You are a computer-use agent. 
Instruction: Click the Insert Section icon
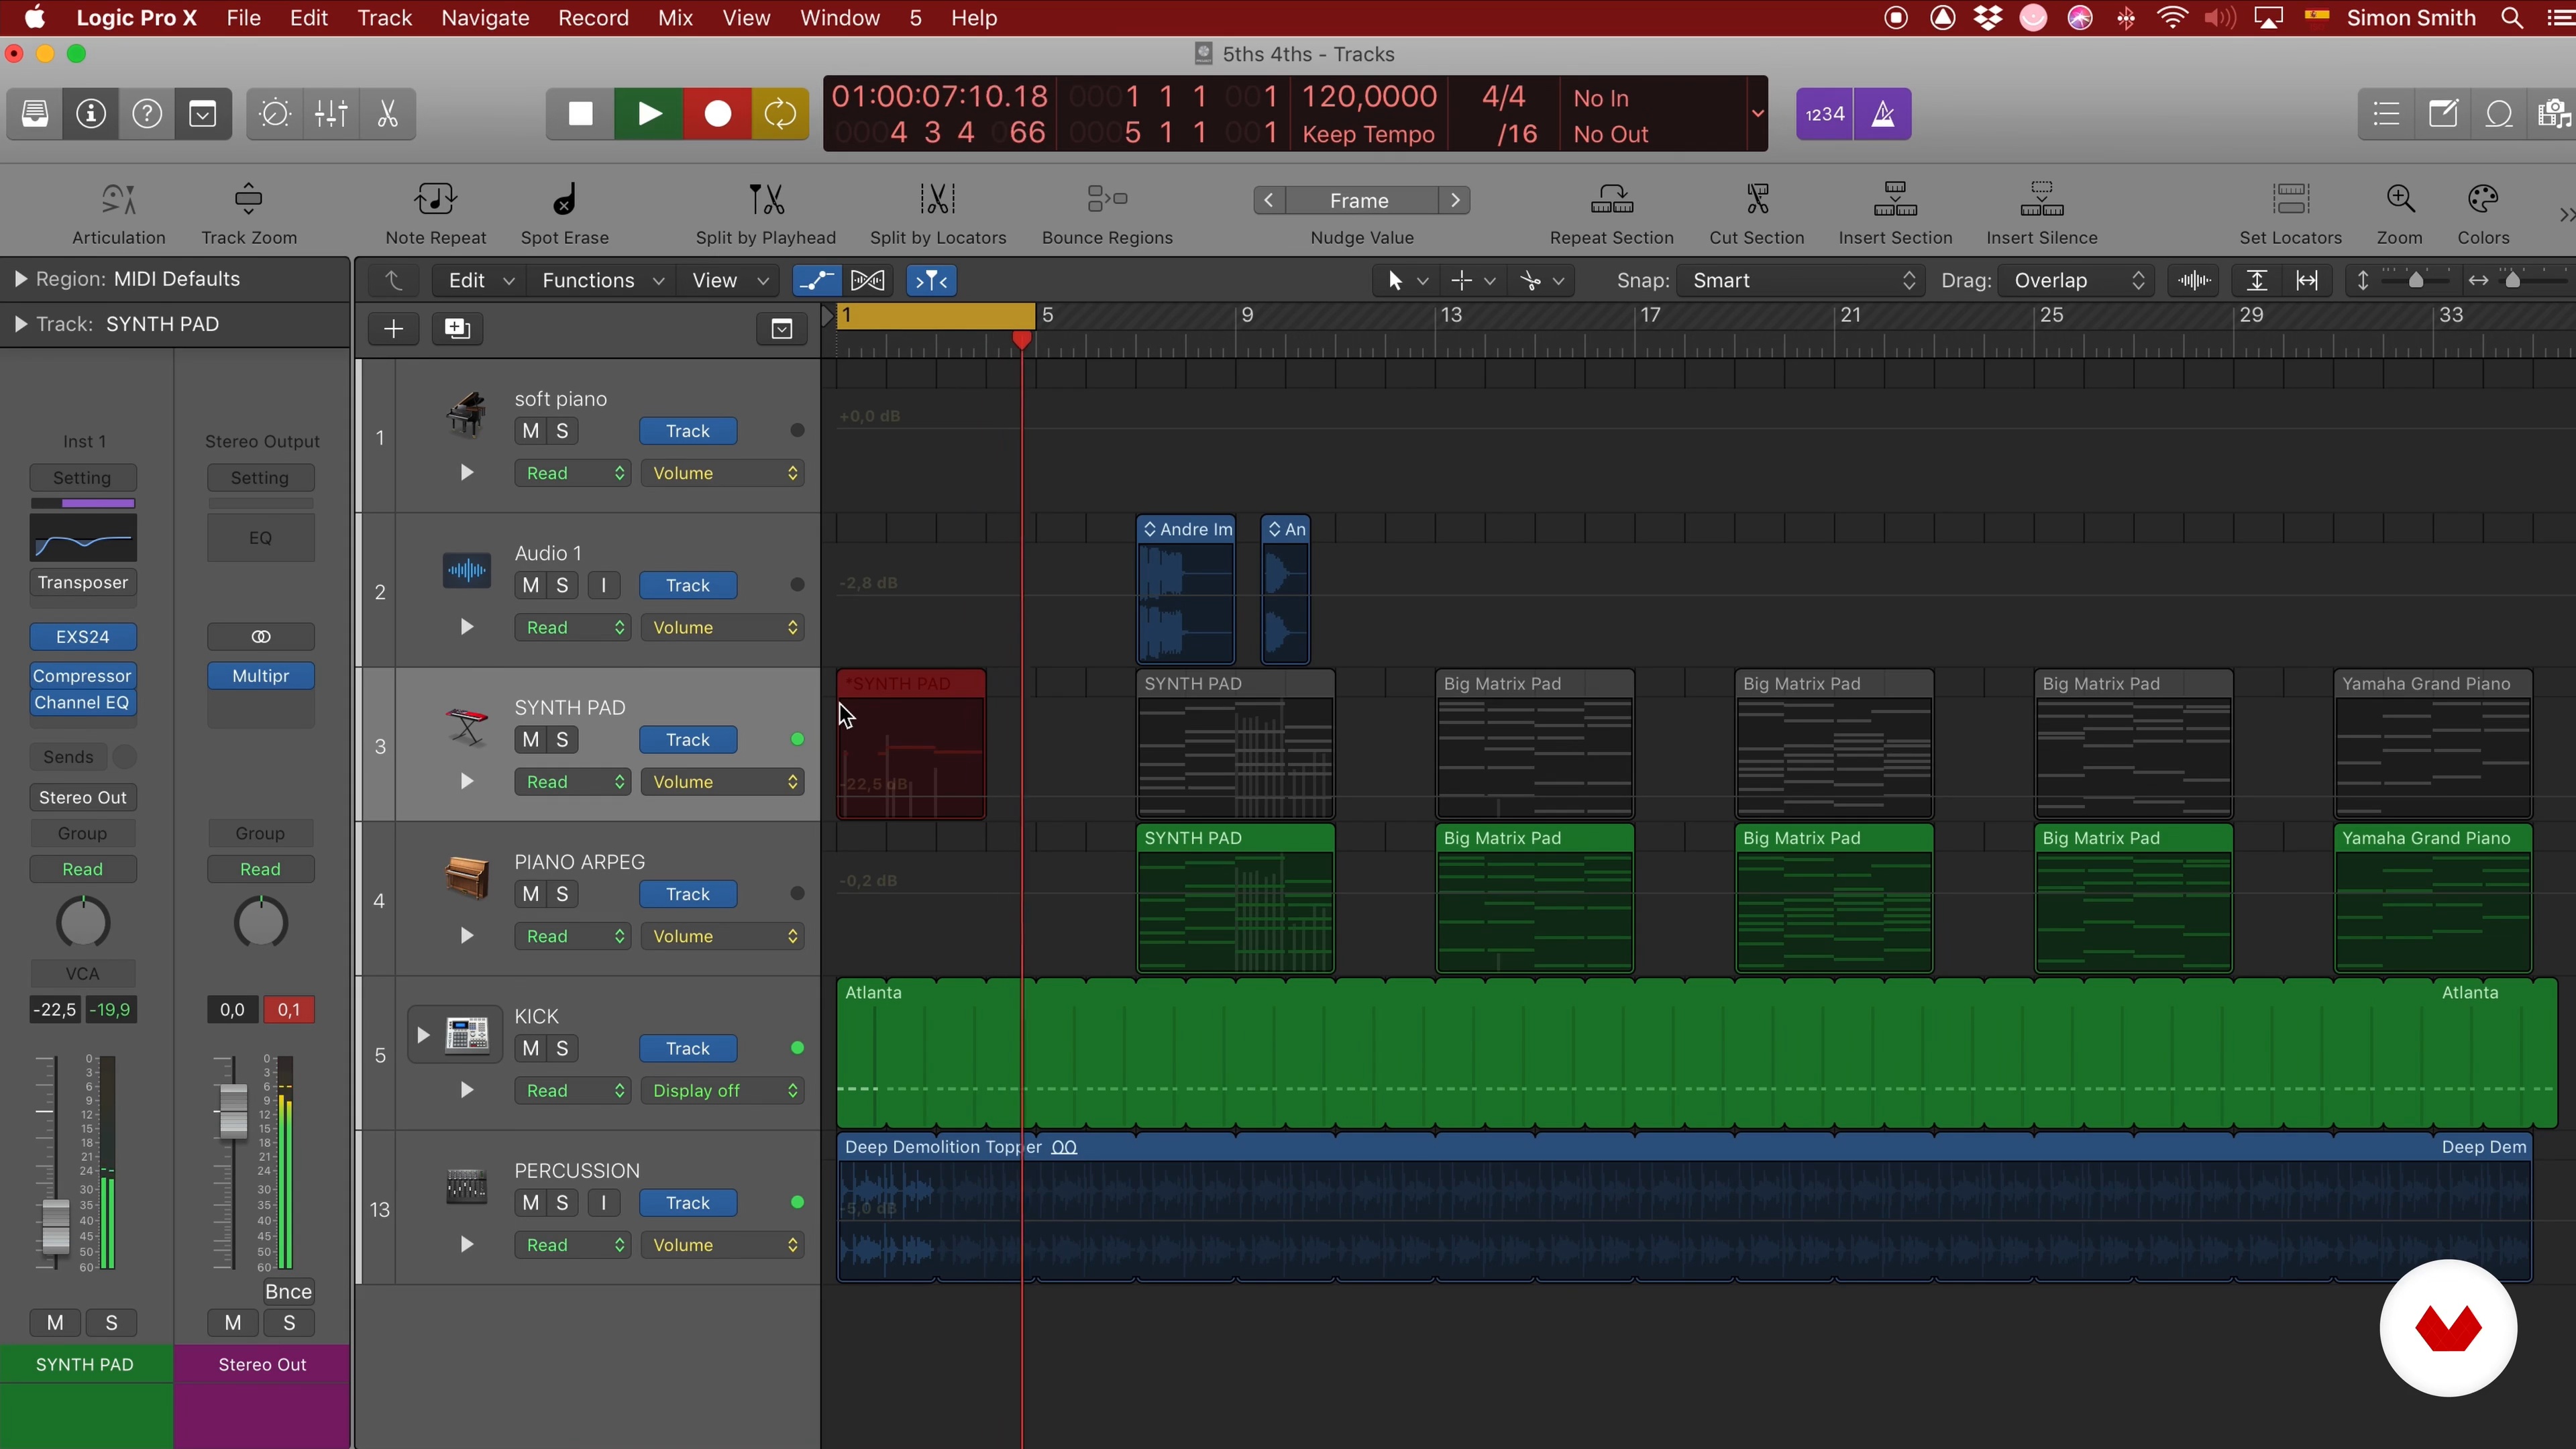(x=1895, y=200)
